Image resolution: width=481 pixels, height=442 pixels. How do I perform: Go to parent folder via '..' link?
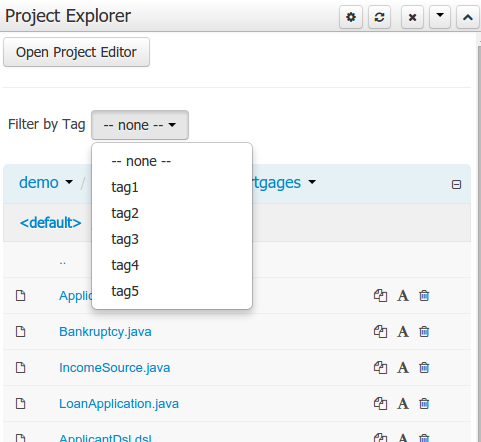[62, 262]
